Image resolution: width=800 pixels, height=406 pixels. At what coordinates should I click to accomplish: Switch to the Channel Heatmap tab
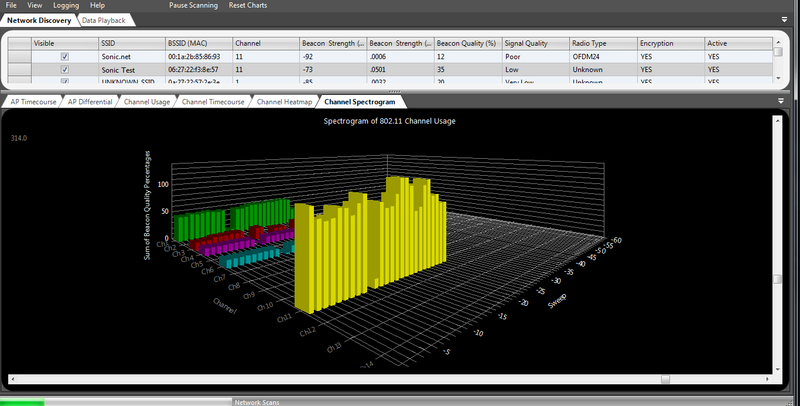pos(285,101)
